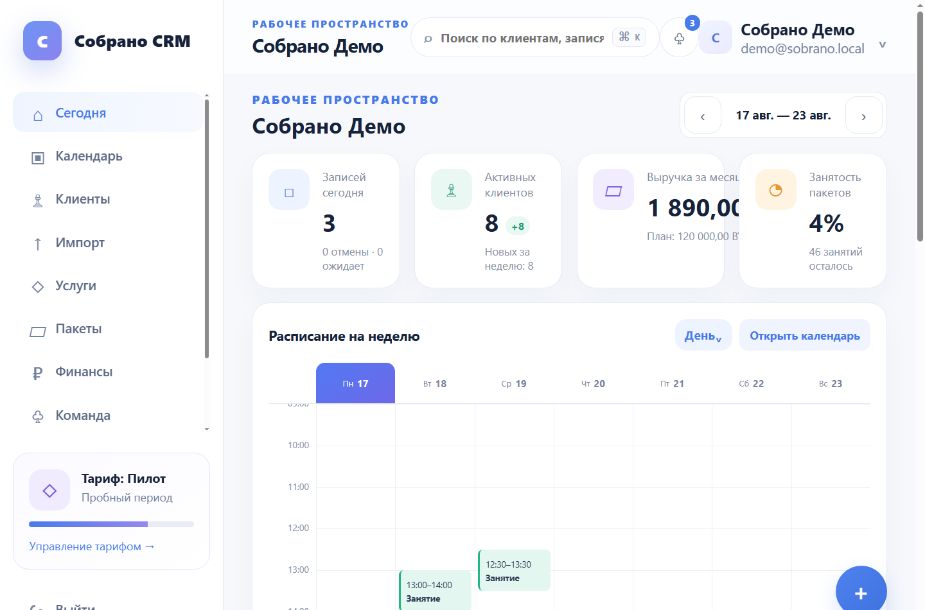The width and height of the screenshot is (925, 610).
Task: Select the Вт 18 day tab
Action: tap(435, 383)
